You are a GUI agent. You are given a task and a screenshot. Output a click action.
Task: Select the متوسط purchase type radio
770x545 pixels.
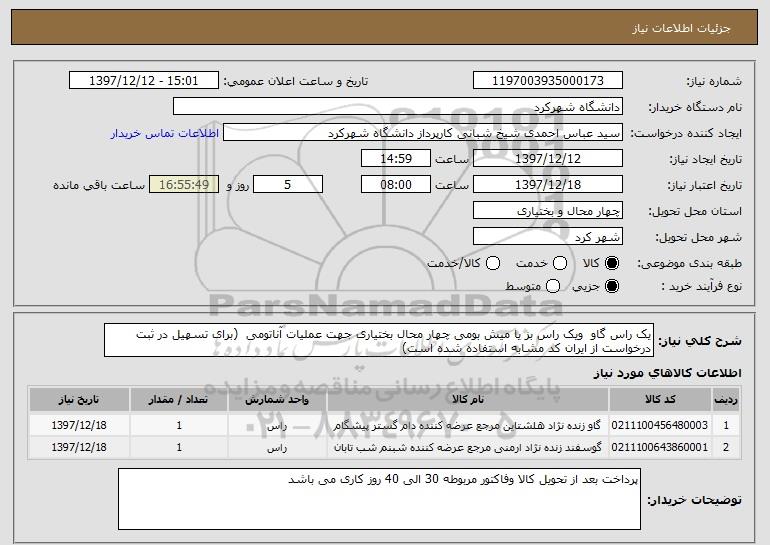553,286
